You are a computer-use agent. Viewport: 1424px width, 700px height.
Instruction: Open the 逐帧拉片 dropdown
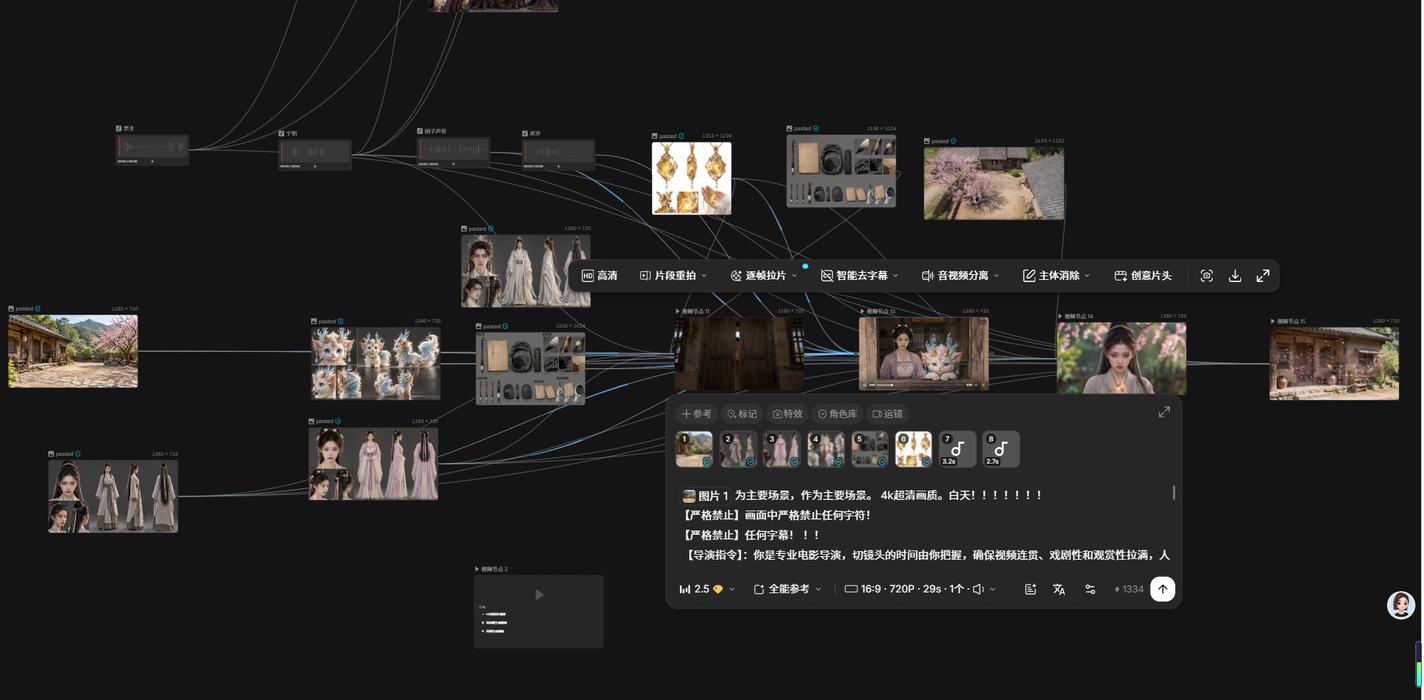point(764,276)
